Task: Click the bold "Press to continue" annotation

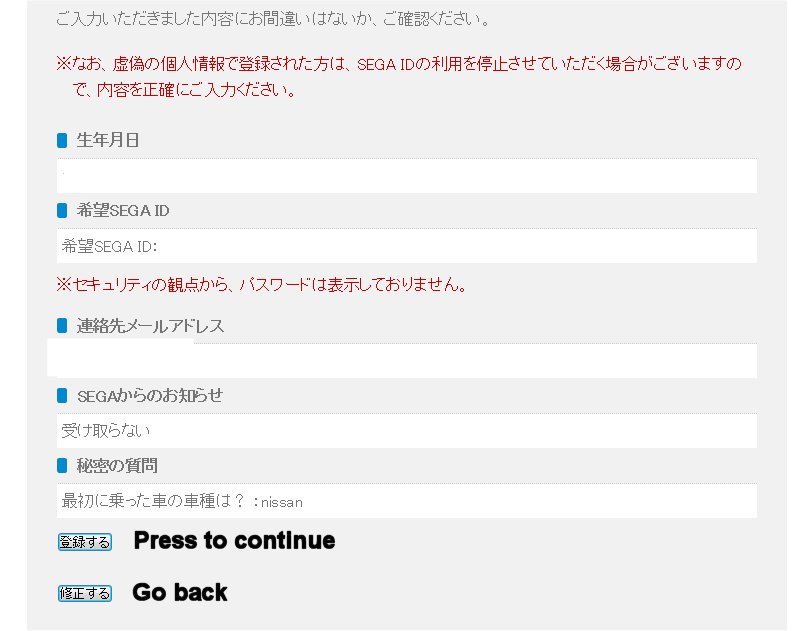Action: coord(234,541)
